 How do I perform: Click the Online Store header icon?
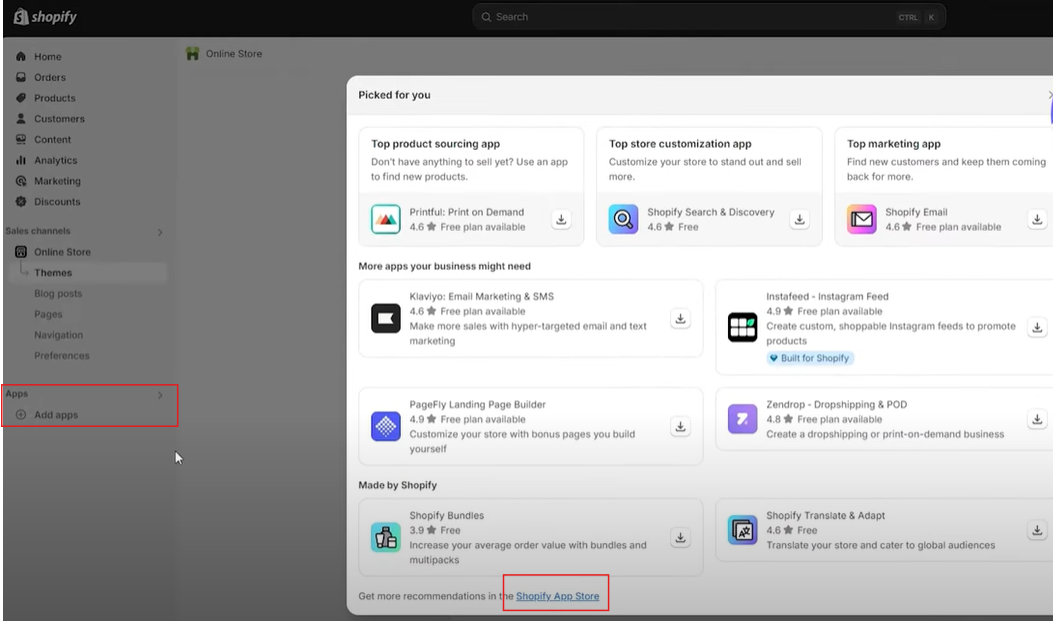193,54
